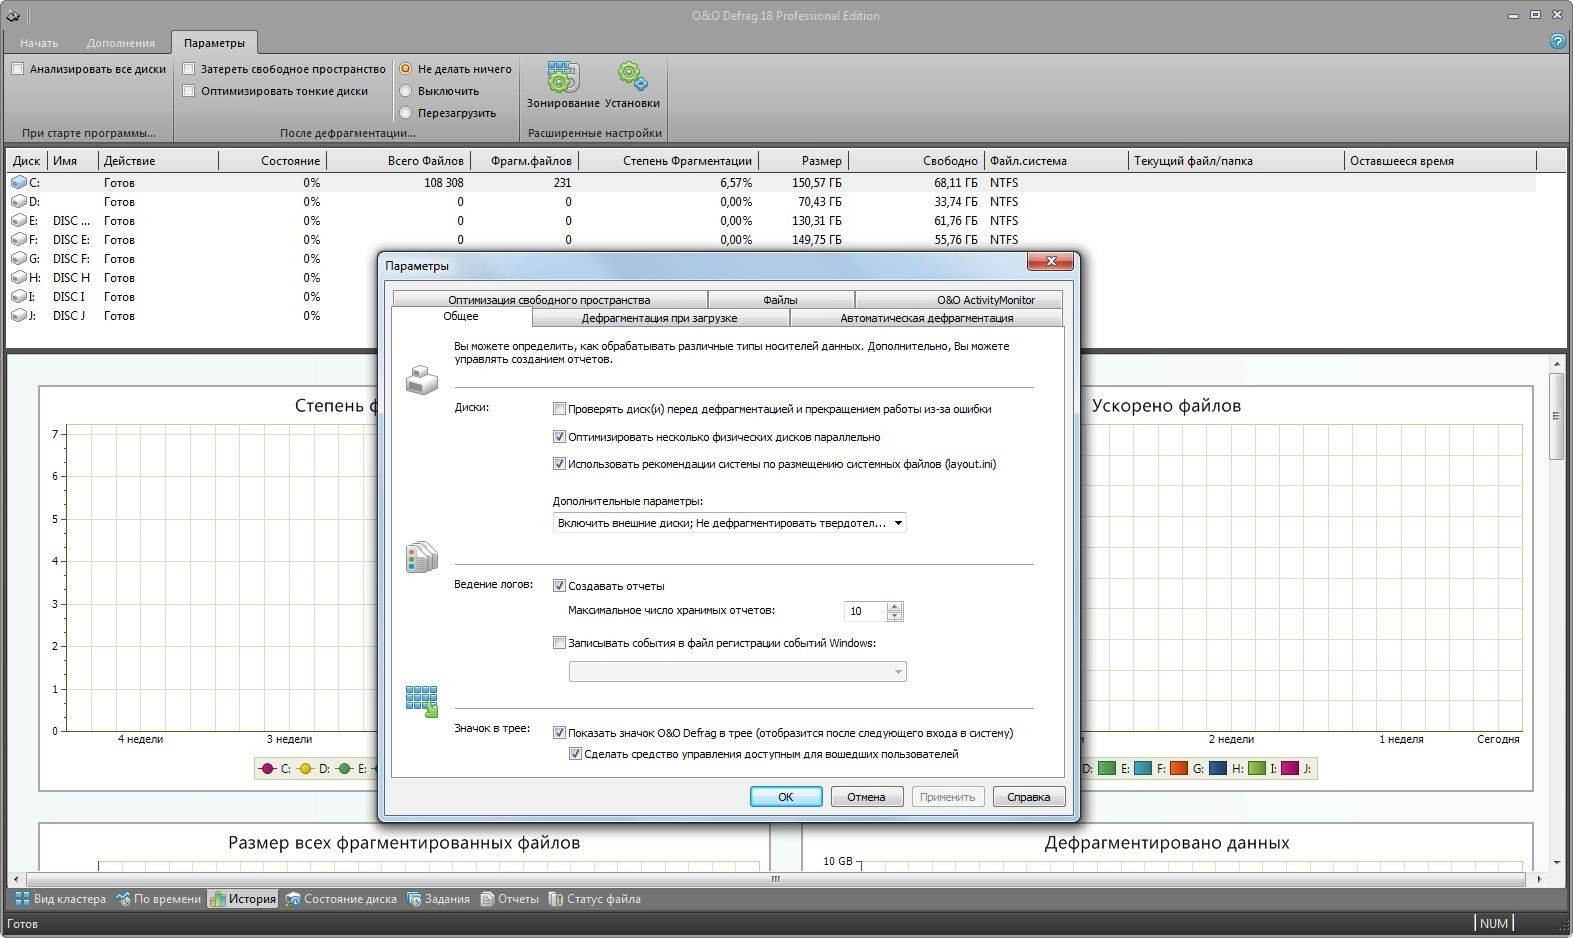Image resolution: width=1573 pixels, height=938 pixels.
Task: Click the disks section icon in dialog
Action: click(421, 381)
